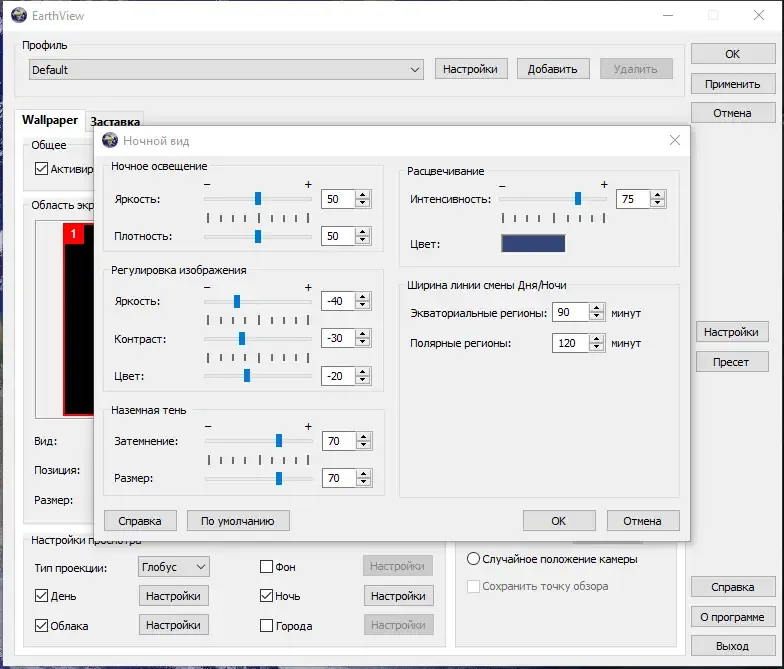Image resolution: width=784 pixels, height=669 pixels.
Task: Open the Профиль Default dropdown
Action: (x=226, y=70)
